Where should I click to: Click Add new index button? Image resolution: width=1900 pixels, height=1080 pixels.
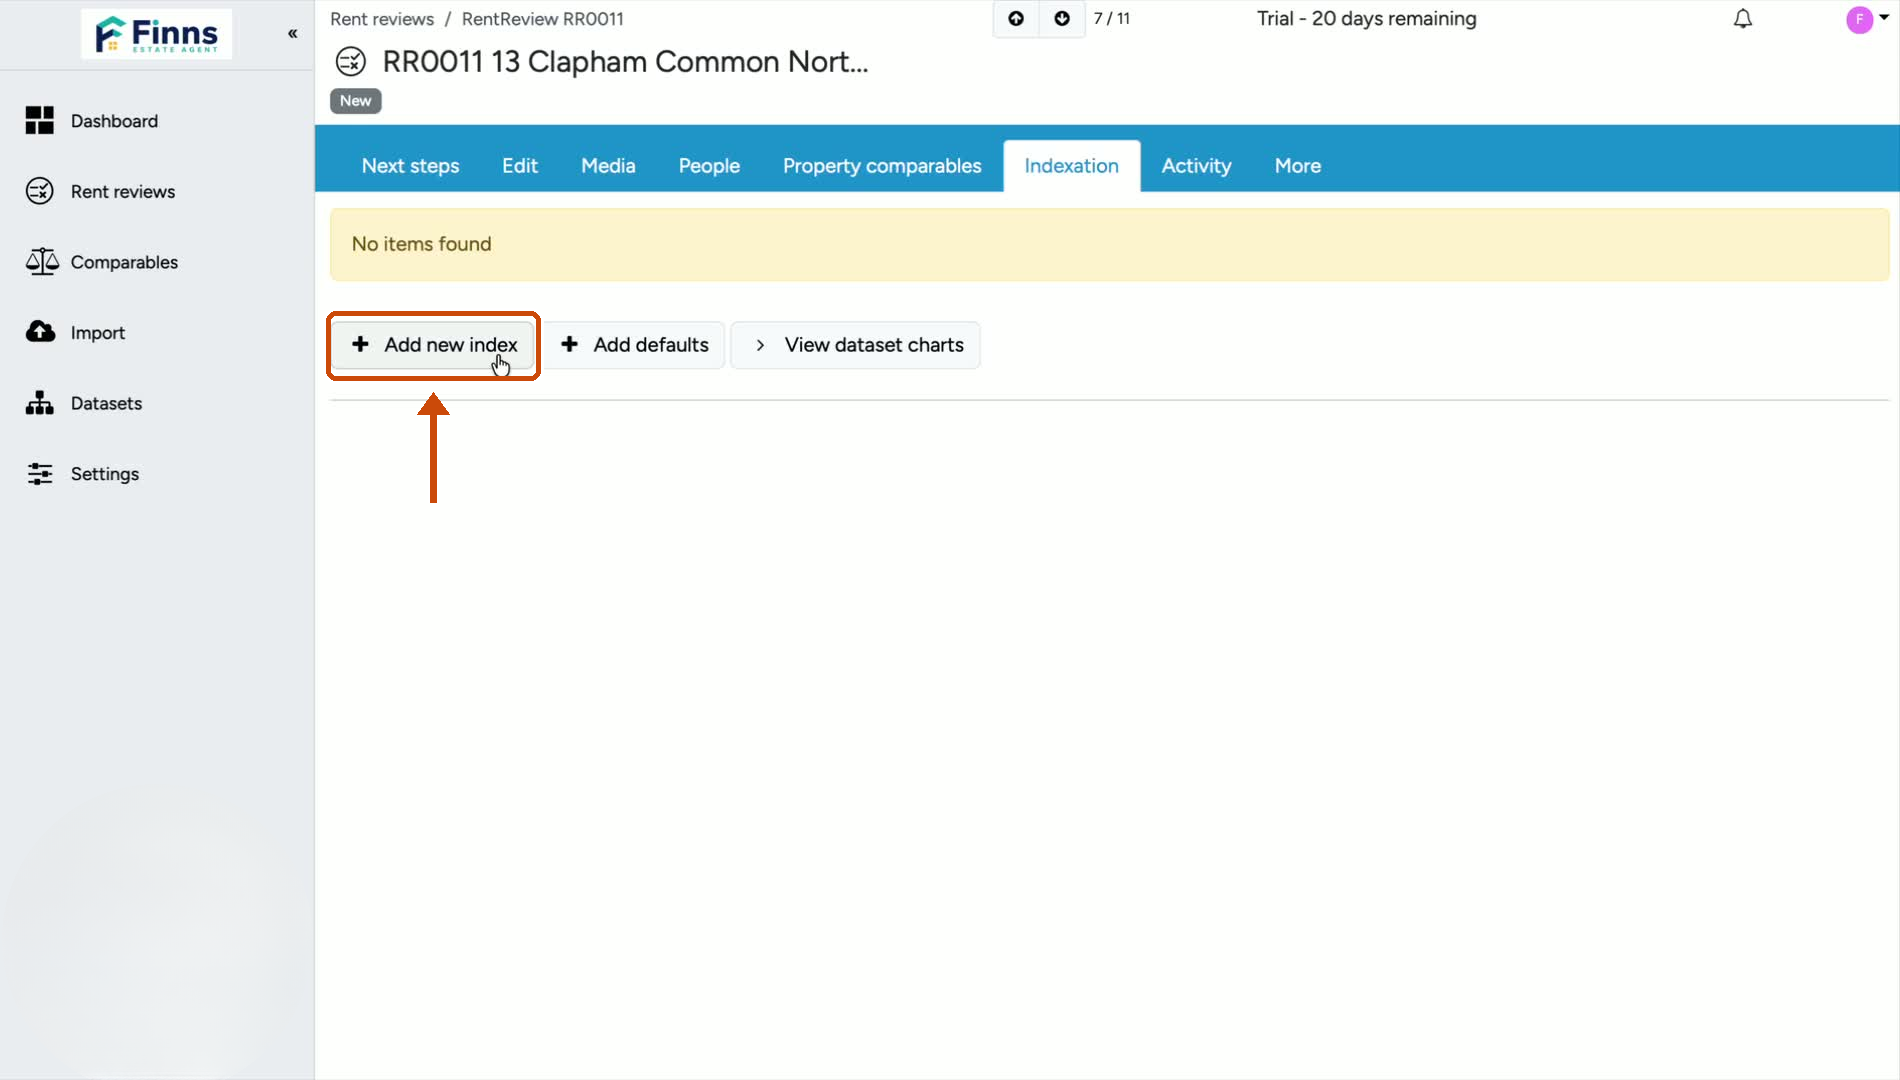pyautogui.click(x=434, y=345)
